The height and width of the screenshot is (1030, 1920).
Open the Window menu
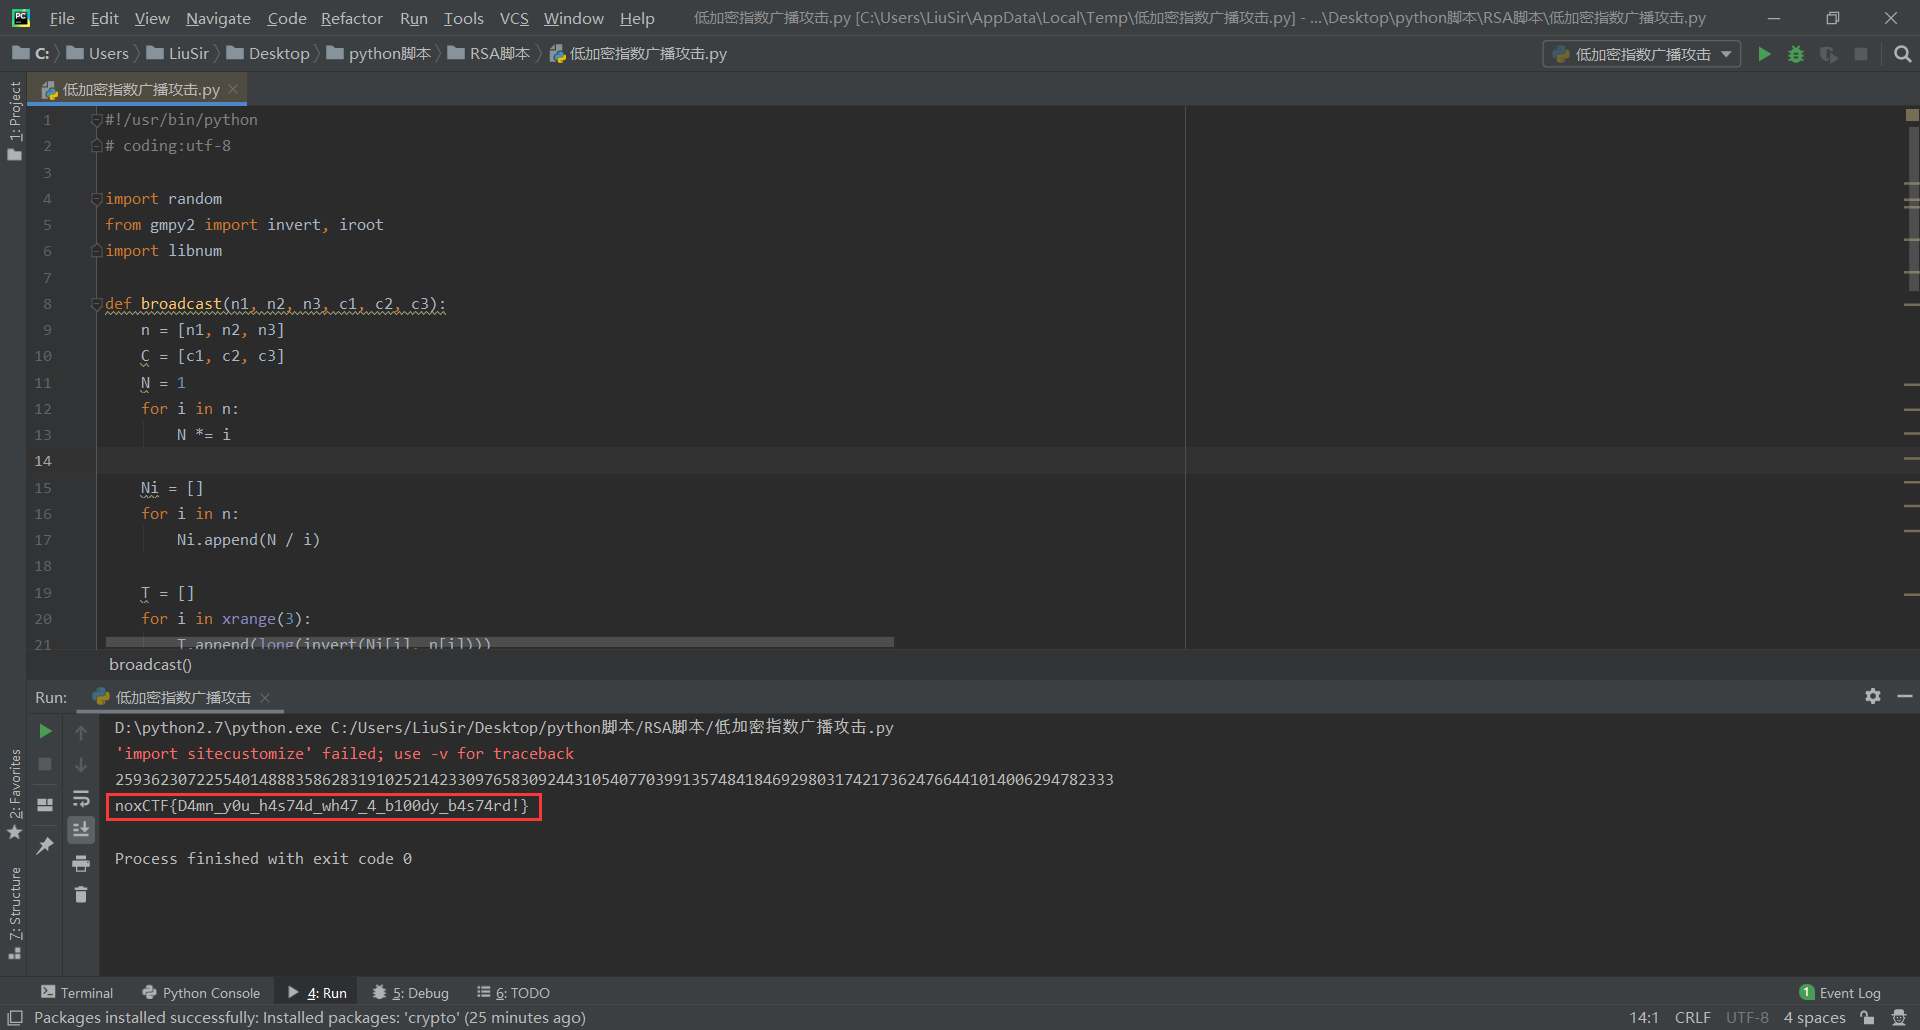(574, 18)
